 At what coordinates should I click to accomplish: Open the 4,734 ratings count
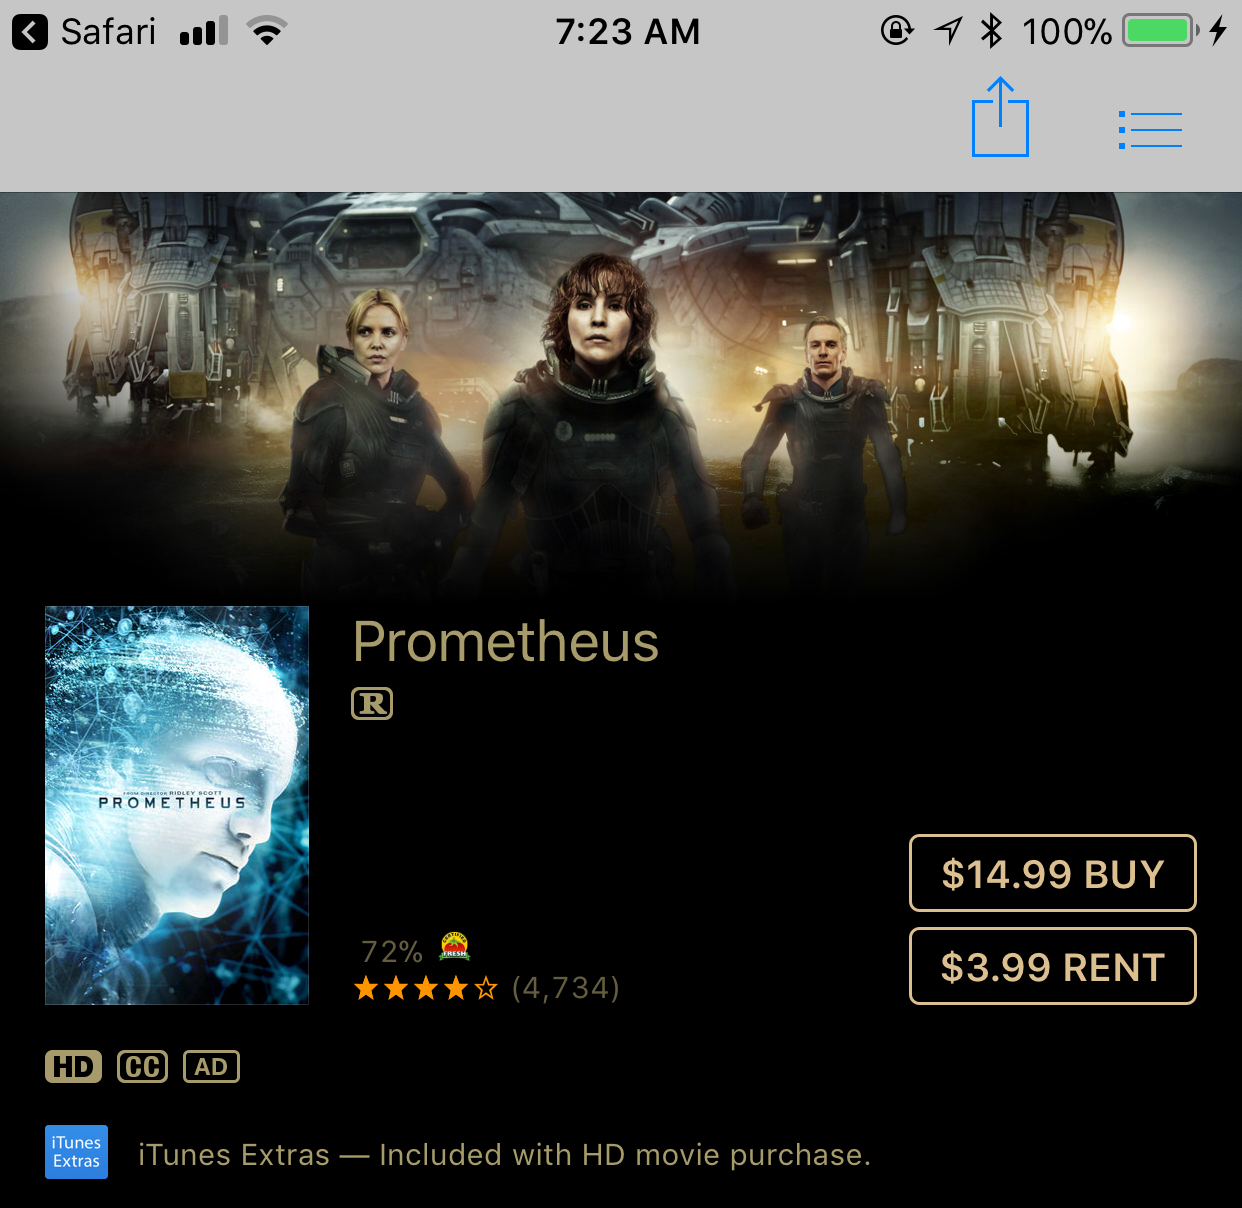(566, 988)
